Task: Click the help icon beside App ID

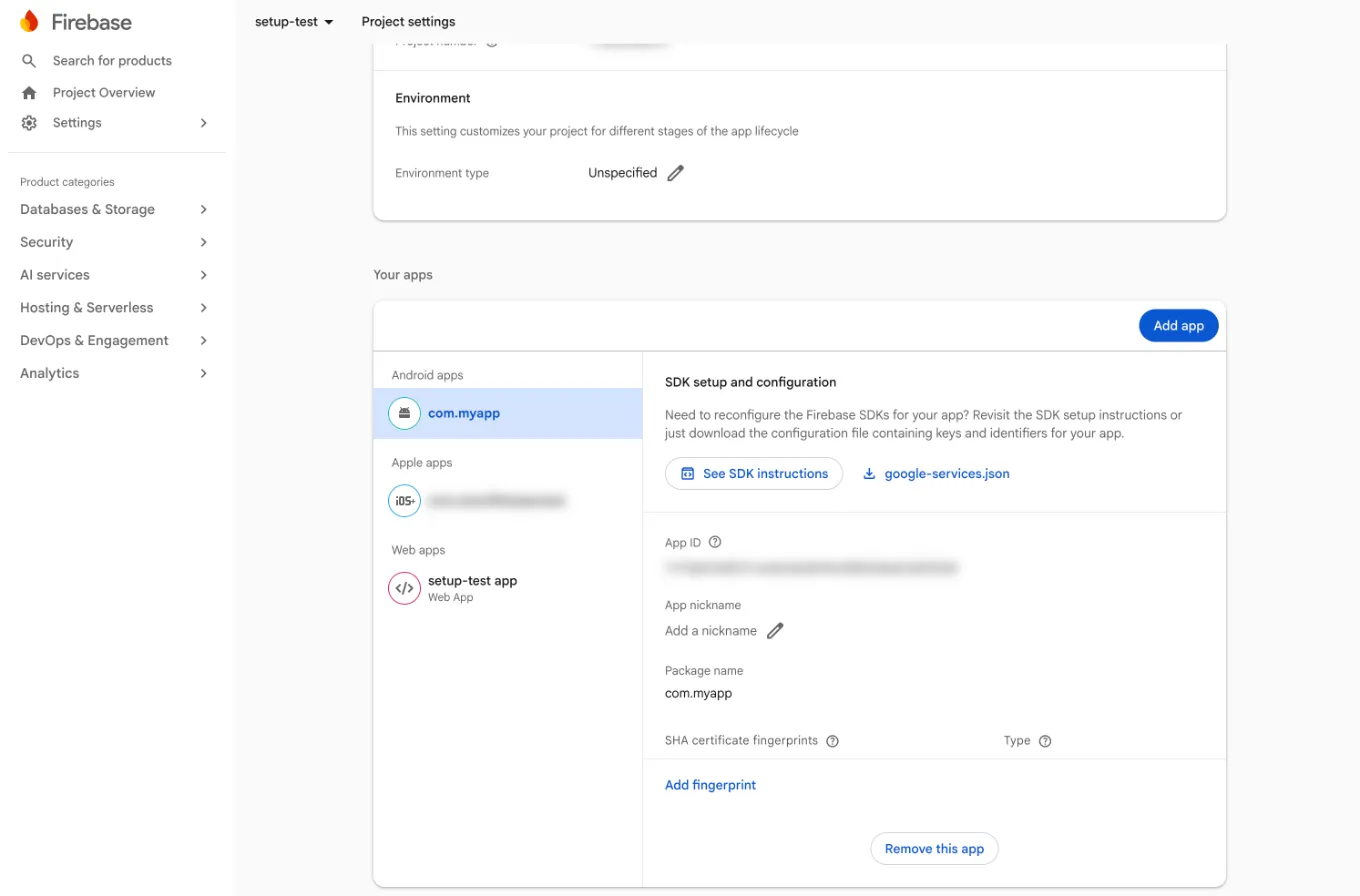Action: click(x=715, y=542)
